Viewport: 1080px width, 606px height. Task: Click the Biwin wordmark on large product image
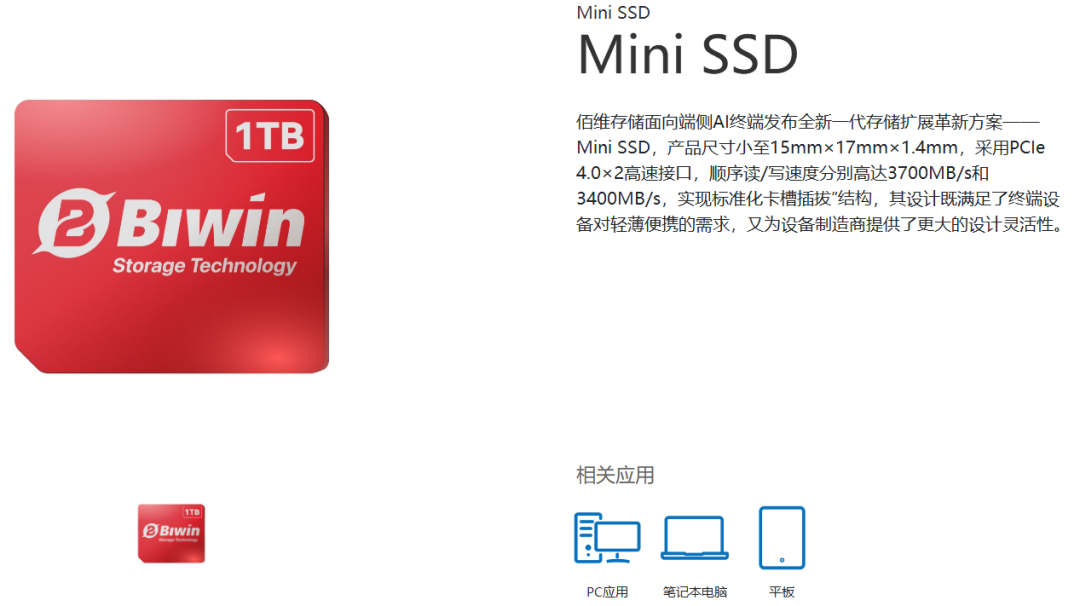click(x=211, y=222)
